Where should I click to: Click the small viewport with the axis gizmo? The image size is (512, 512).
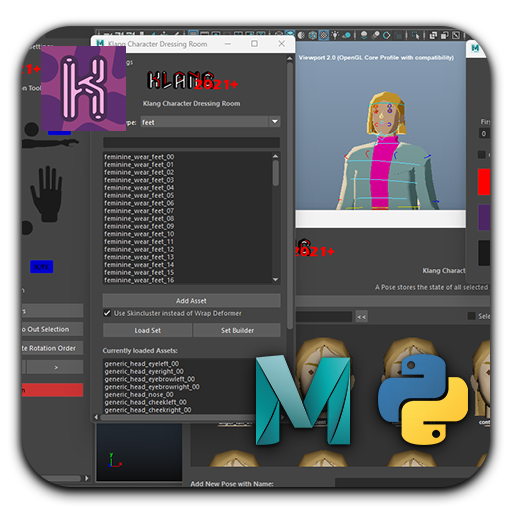pyautogui.click(x=139, y=452)
